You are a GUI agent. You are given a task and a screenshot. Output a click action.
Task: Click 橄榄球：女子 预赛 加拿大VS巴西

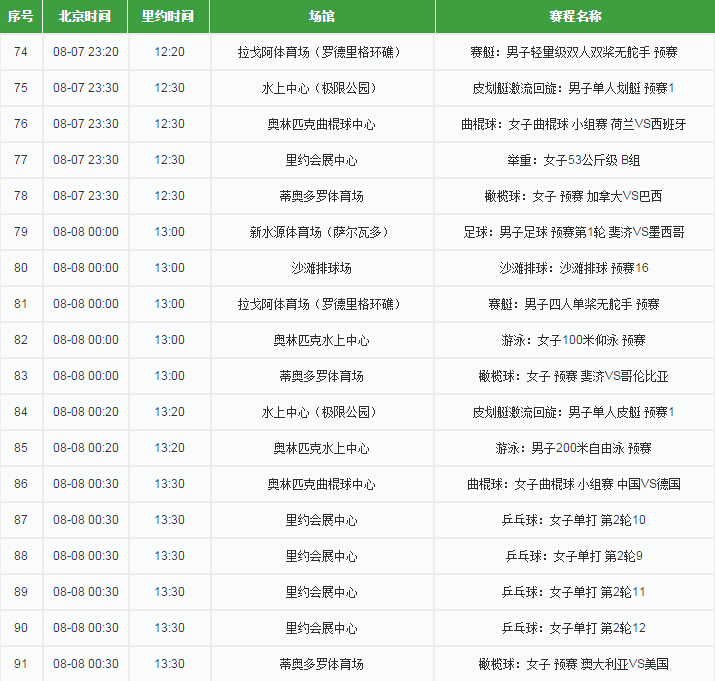click(x=573, y=197)
